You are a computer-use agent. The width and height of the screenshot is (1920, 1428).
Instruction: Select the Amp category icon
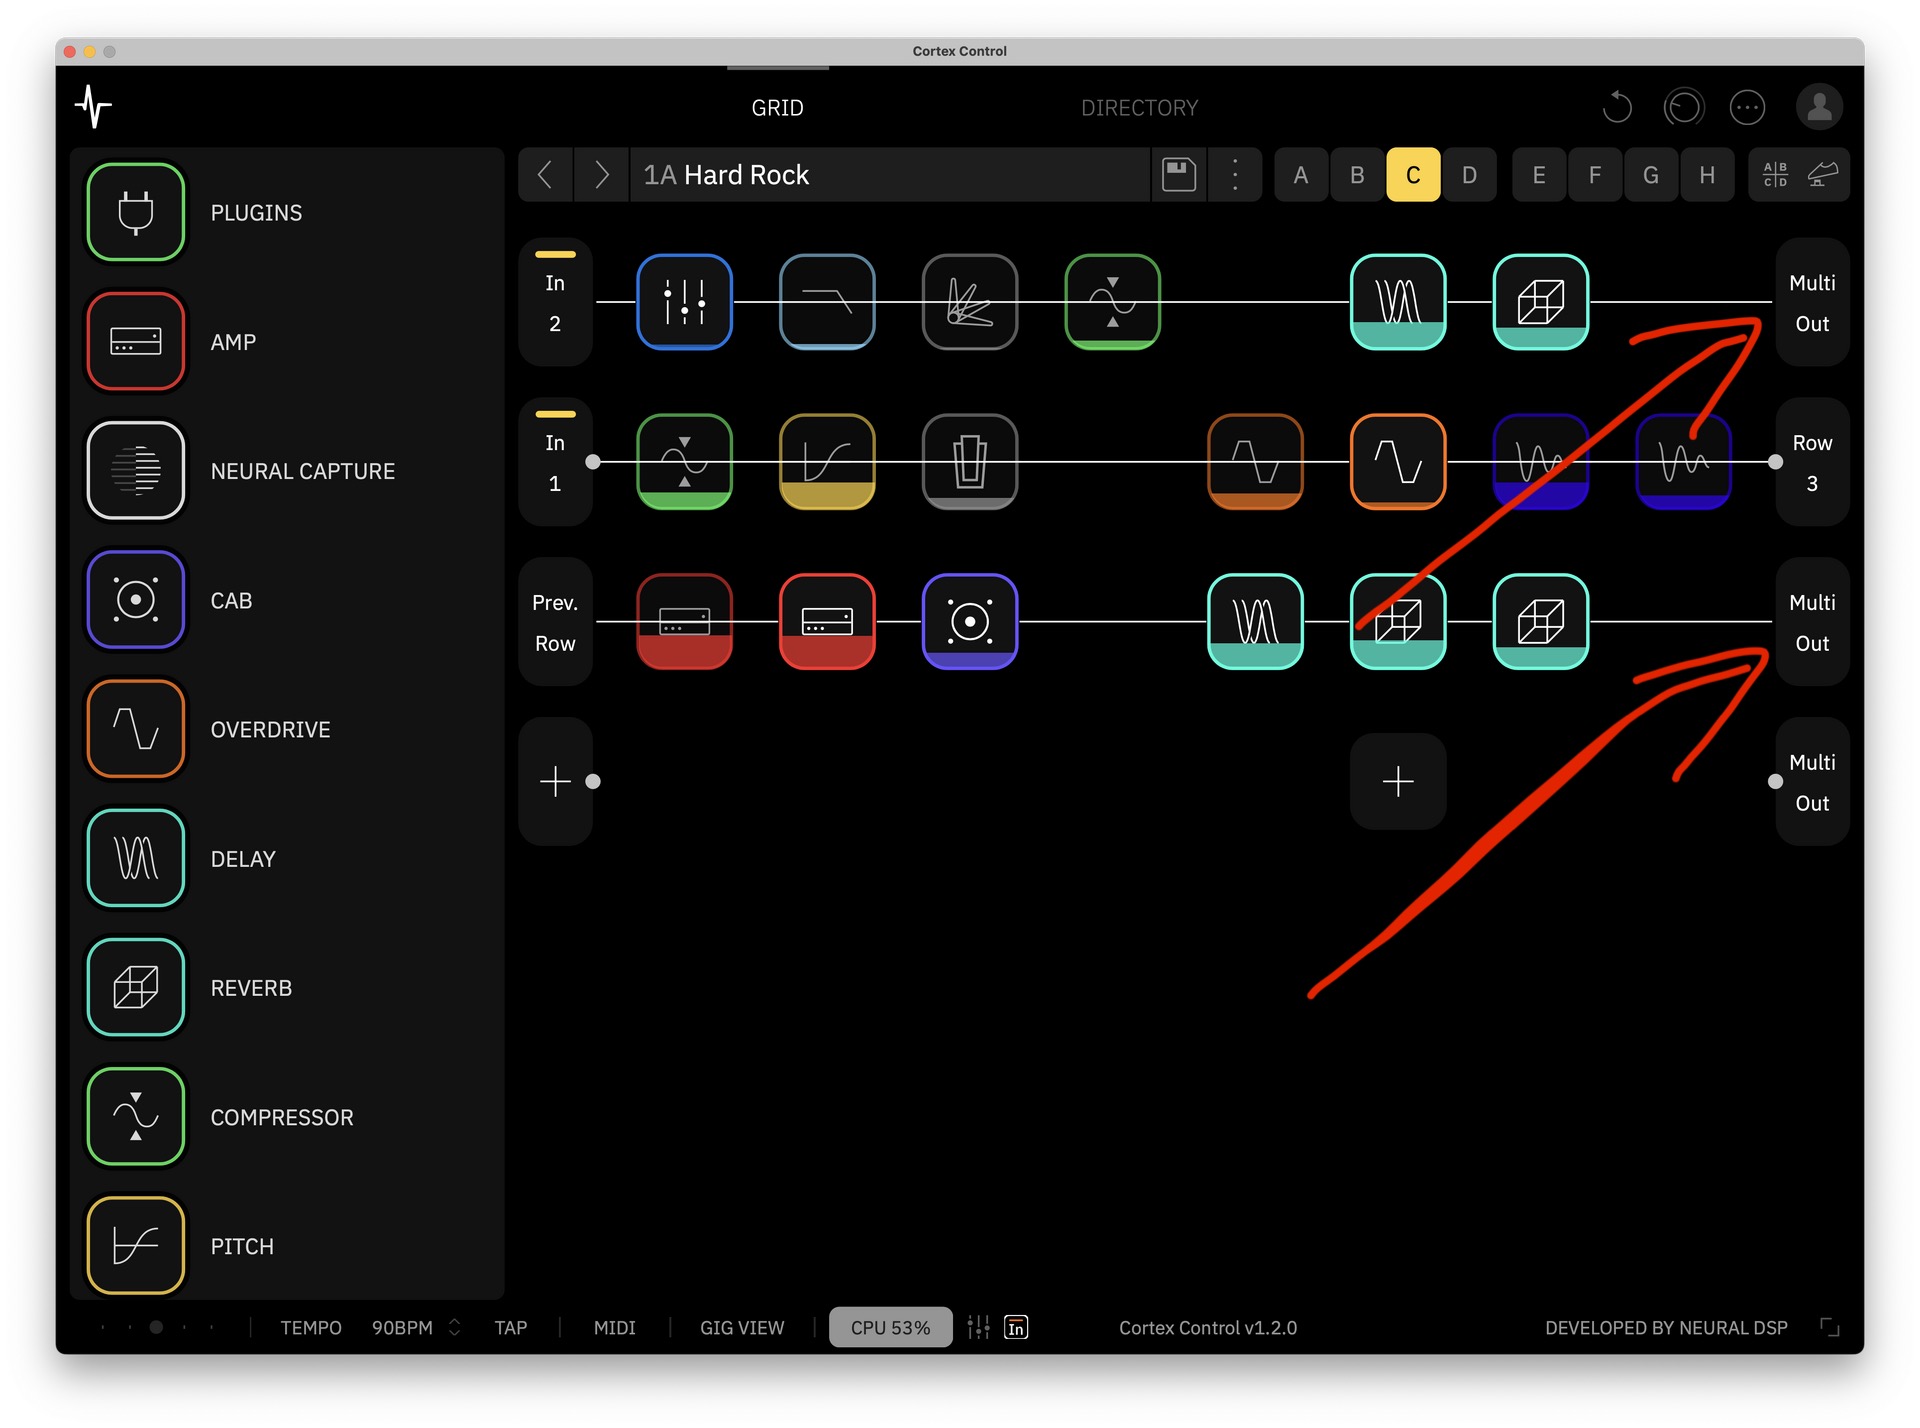(x=136, y=341)
